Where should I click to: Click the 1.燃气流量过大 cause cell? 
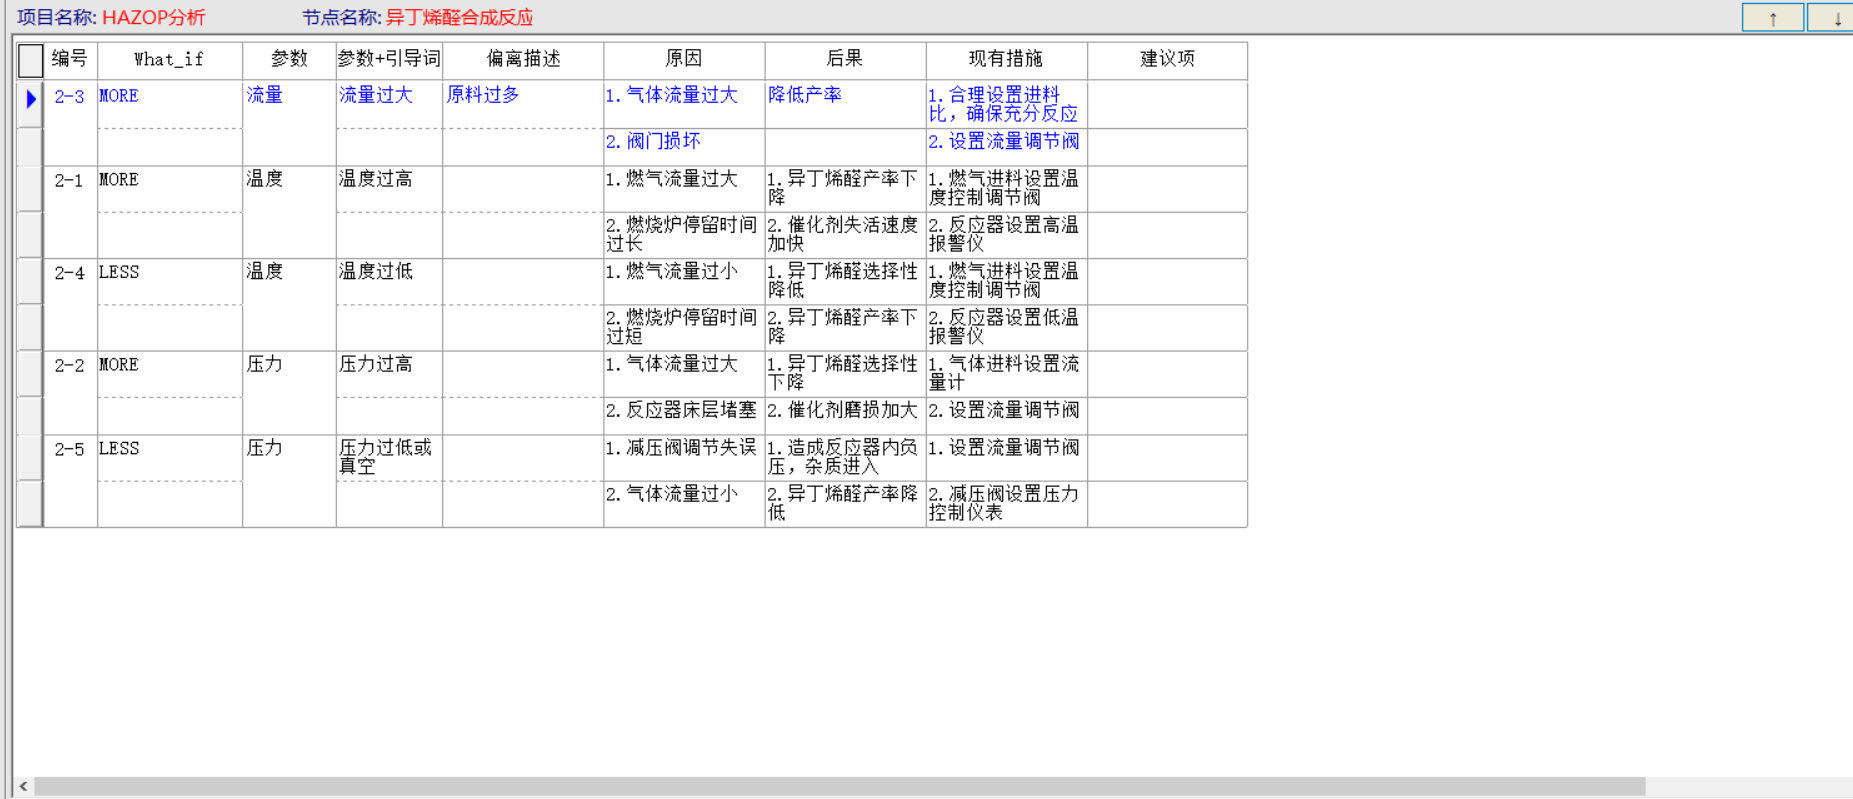[x=684, y=189]
